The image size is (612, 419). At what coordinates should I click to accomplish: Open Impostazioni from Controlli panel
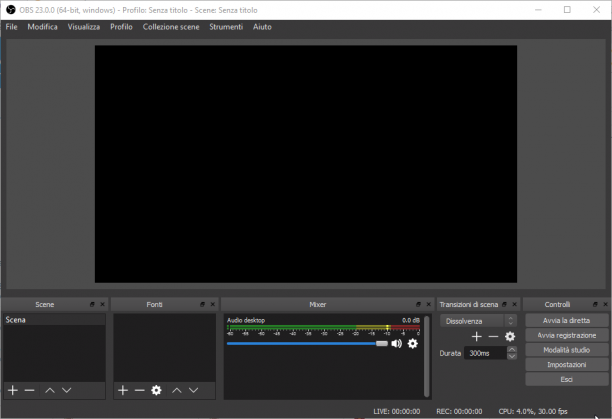[566, 365]
